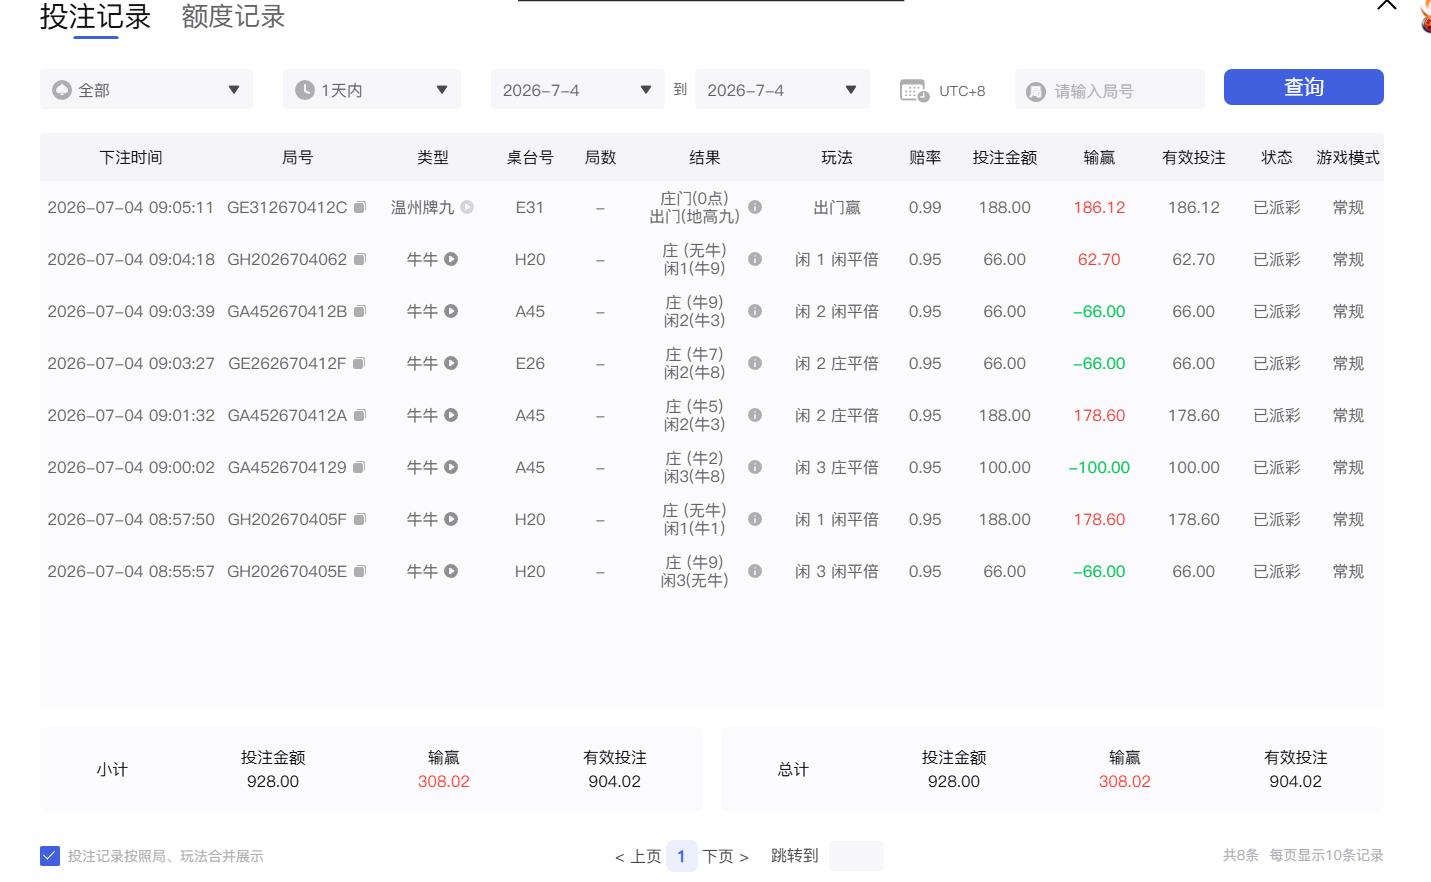1431x882 pixels.
Task: Click bet time 2026-07-04 08:55:57
Action: point(131,571)
